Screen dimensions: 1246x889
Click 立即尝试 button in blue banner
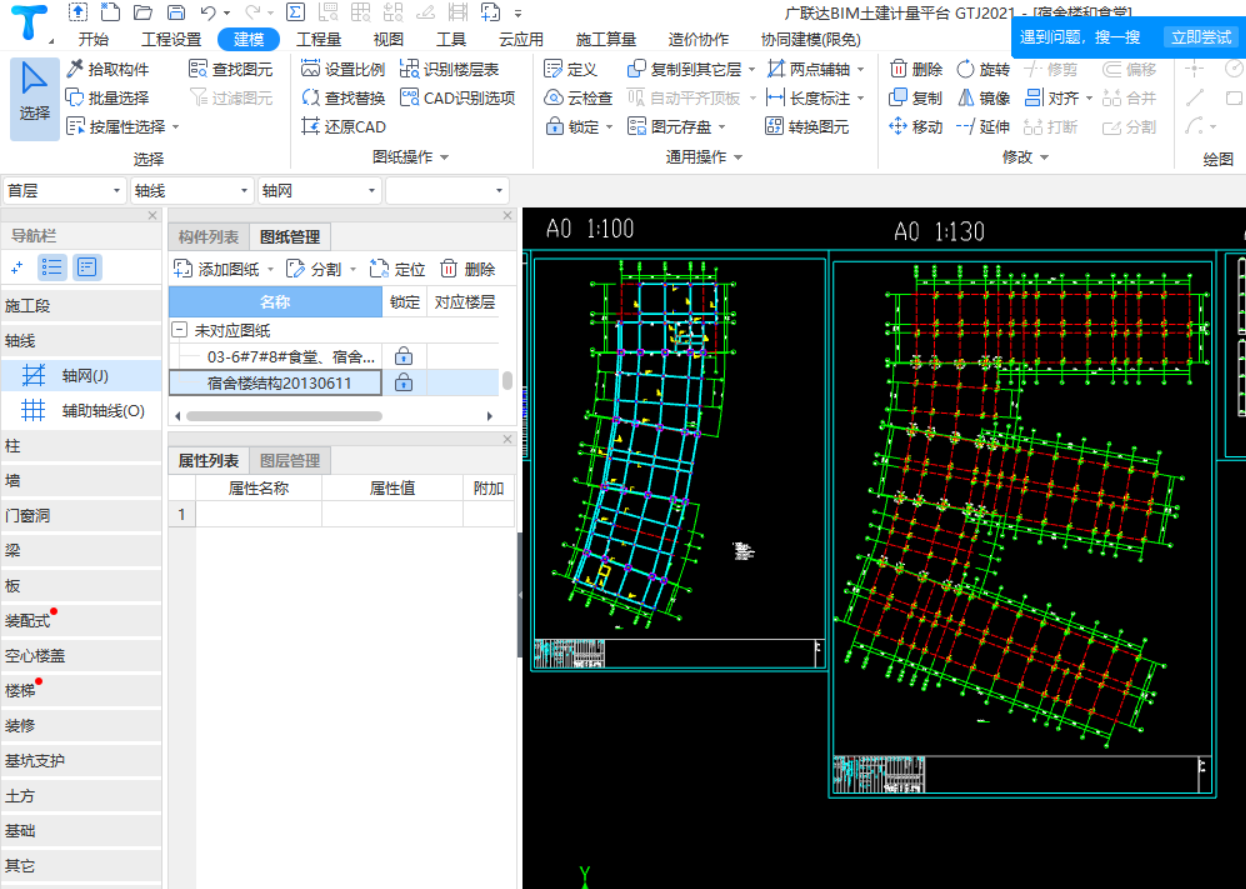click(x=1201, y=36)
